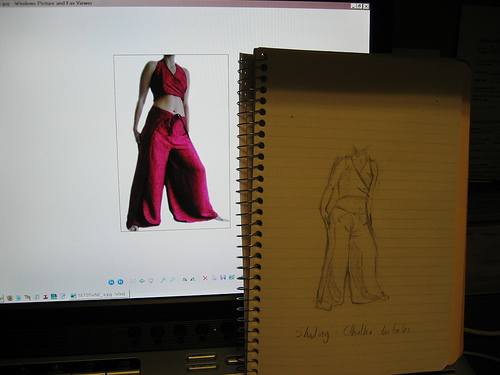Click the Best Fit icon
Viewport: 500px width, 375px height.
pos(133,281)
